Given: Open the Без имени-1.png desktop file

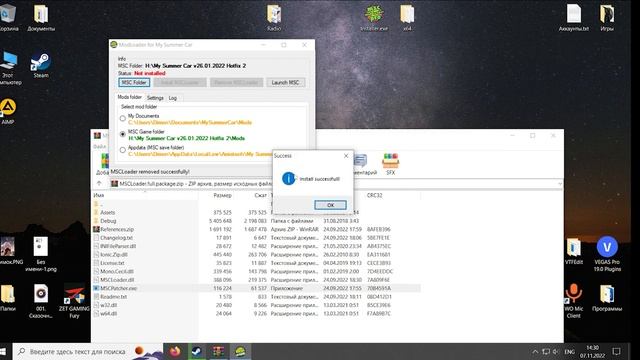Looking at the screenshot, I should pos(41,254).
